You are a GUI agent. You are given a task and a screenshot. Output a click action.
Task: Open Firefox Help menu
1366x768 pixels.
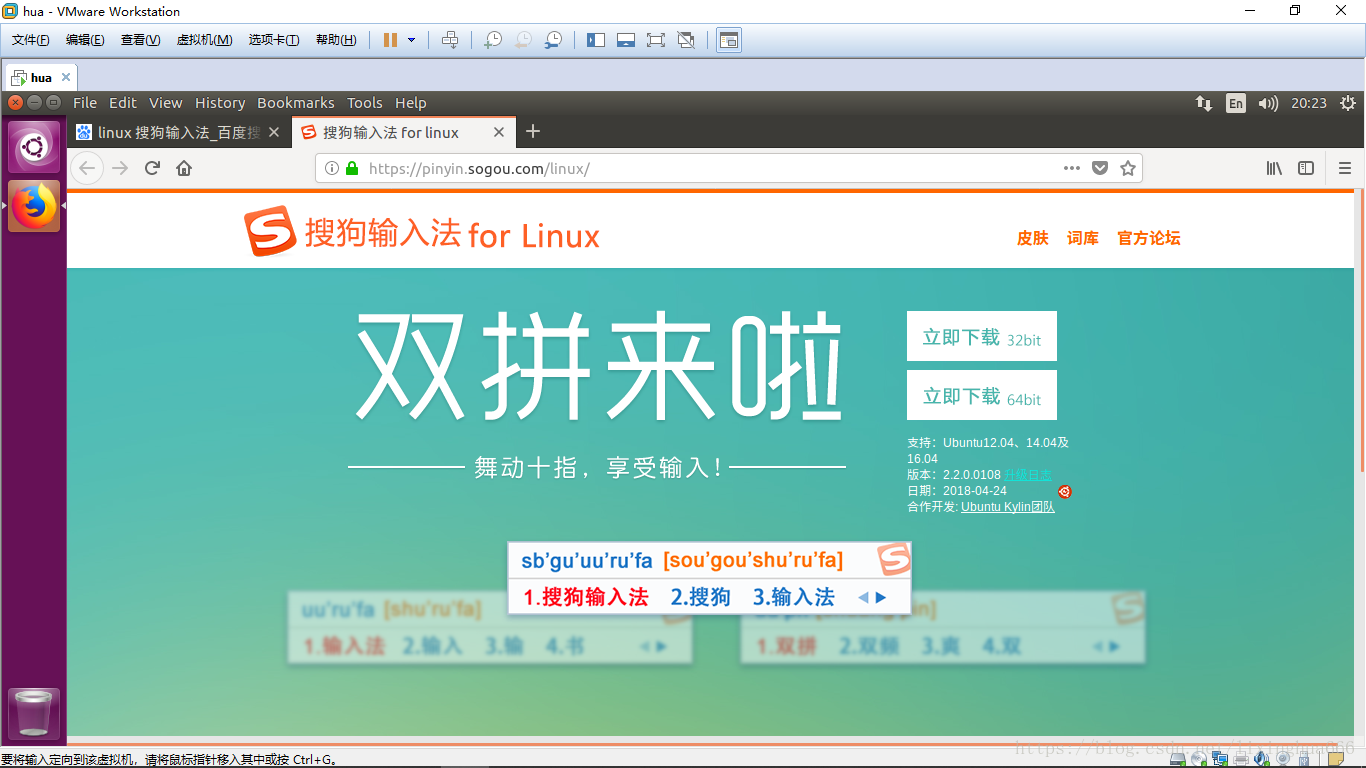point(411,103)
